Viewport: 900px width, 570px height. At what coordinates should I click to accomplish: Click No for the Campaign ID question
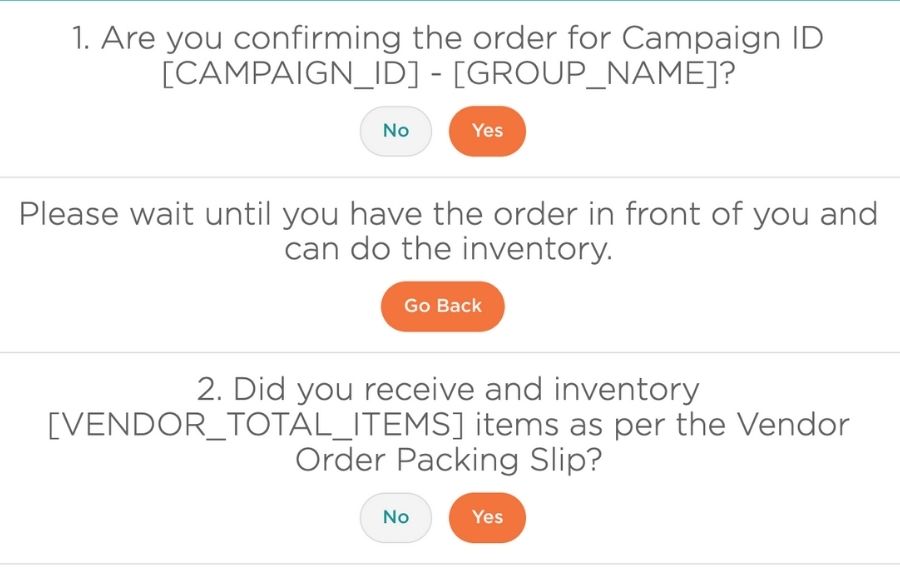point(396,131)
